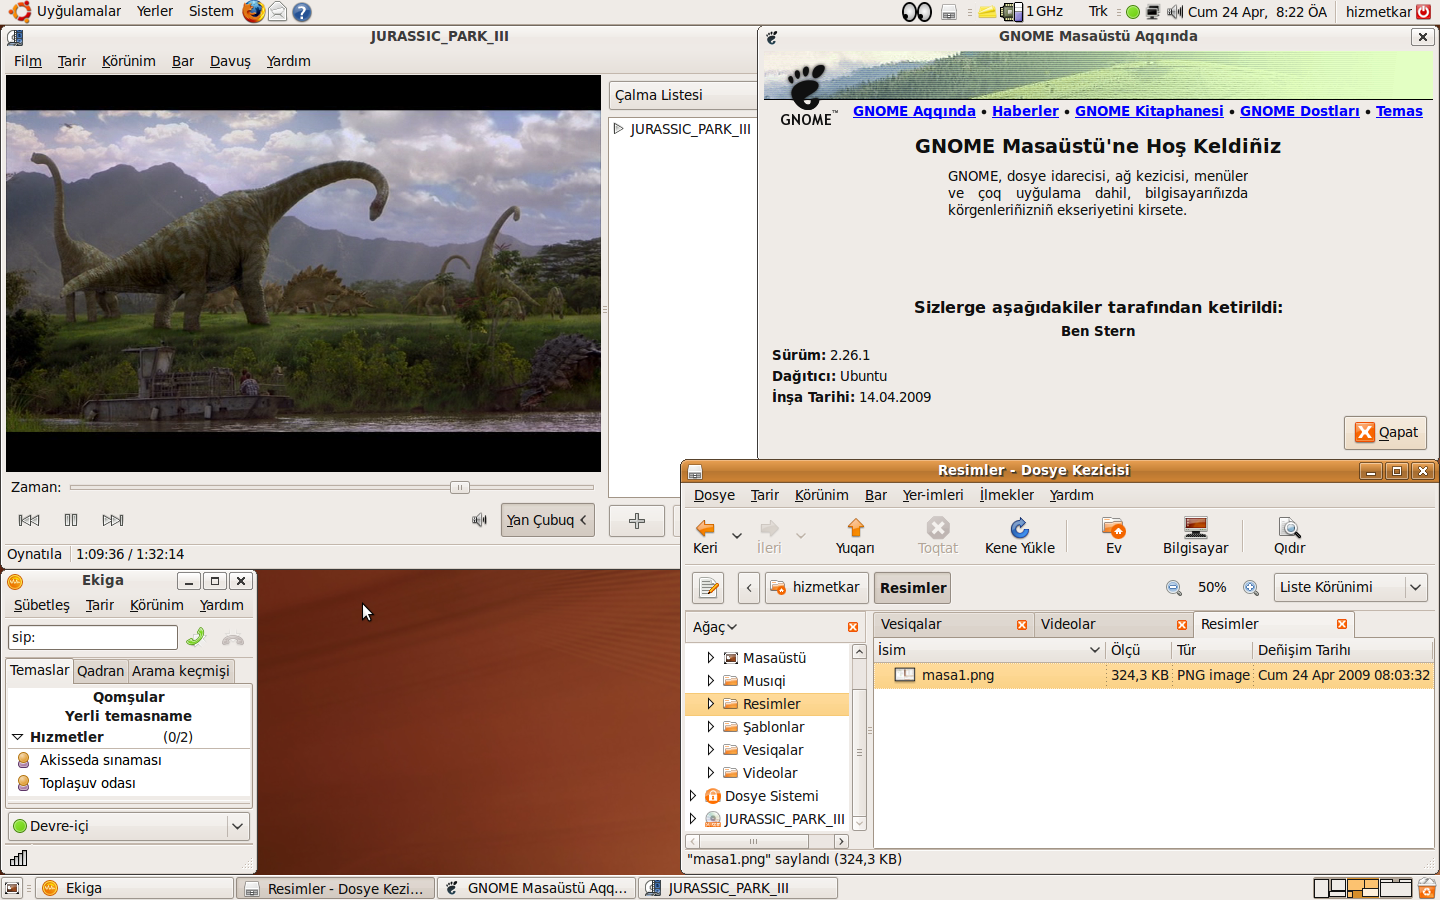The width and height of the screenshot is (1440, 900).
Task: Zoom out the file list view
Action: [x=1174, y=588]
